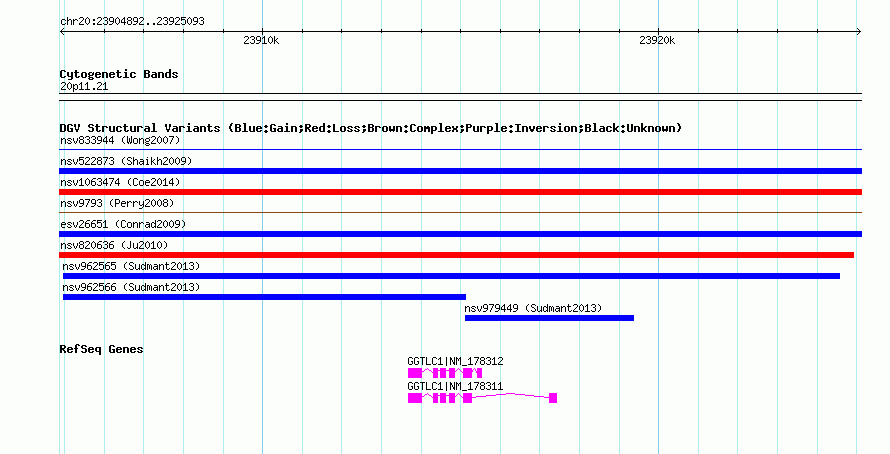Click the magenta GGTLC1 NM_178312 gene glyph
Screen dimensions: 890x454
[445, 373]
